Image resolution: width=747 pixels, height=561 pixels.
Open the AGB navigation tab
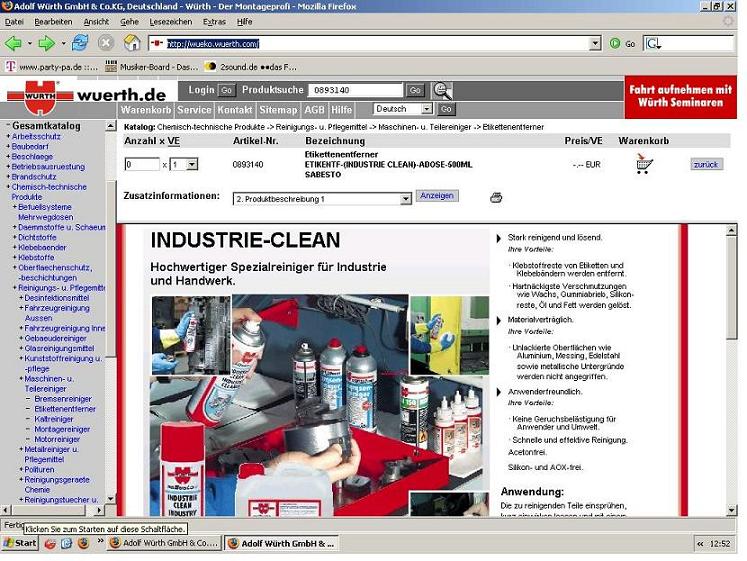tap(314, 110)
